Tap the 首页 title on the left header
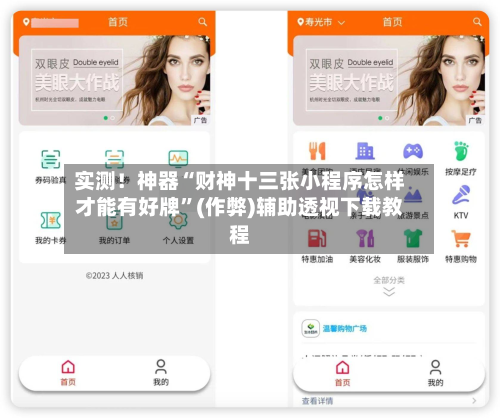Image resolution: width=500 pixels, height=418 pixels. click(x=118, y=22)
